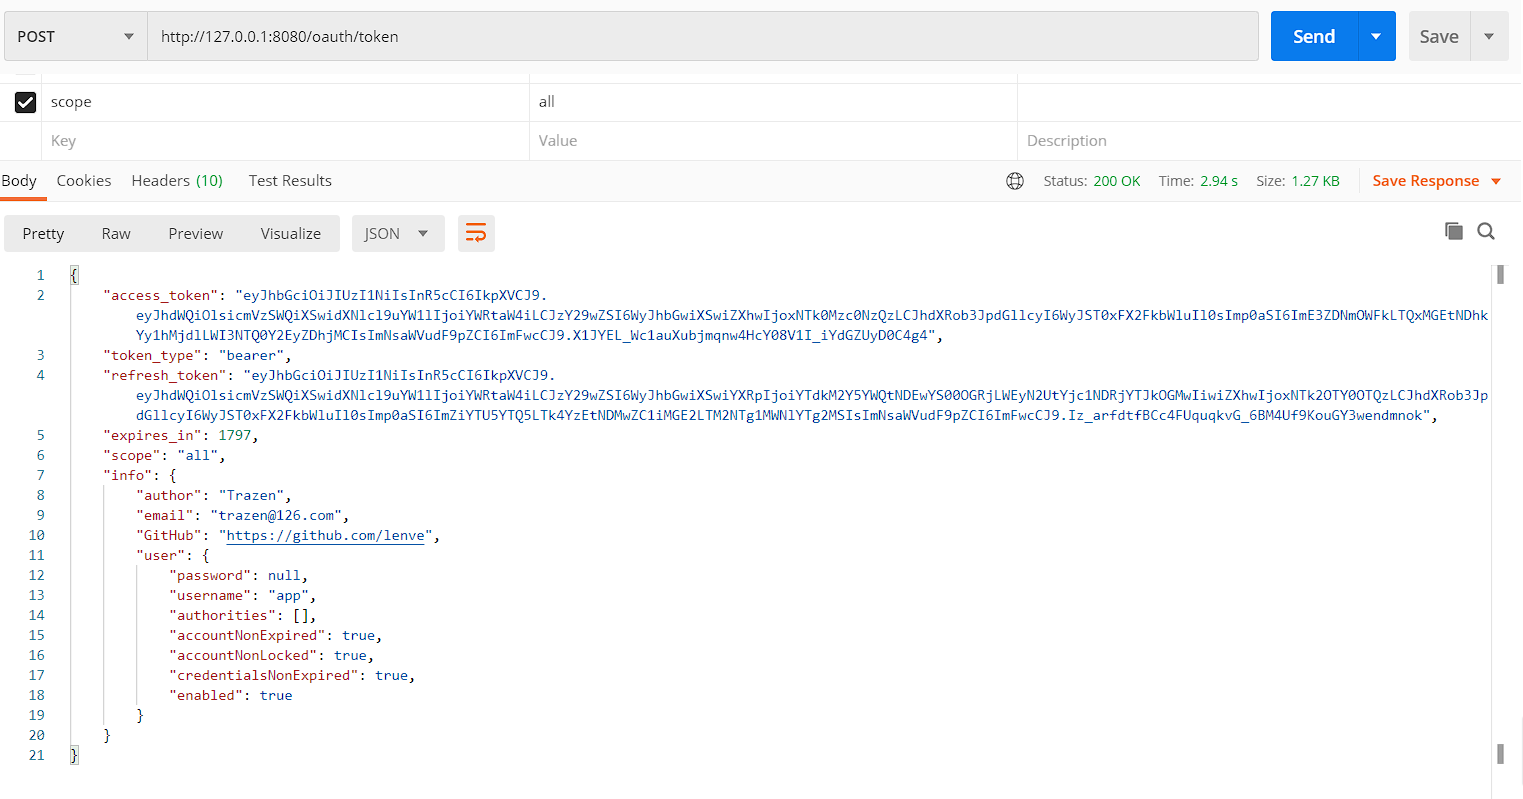Open the POST method dropdown
This screenshot has width=1523, height=799.
click(75, 36)
